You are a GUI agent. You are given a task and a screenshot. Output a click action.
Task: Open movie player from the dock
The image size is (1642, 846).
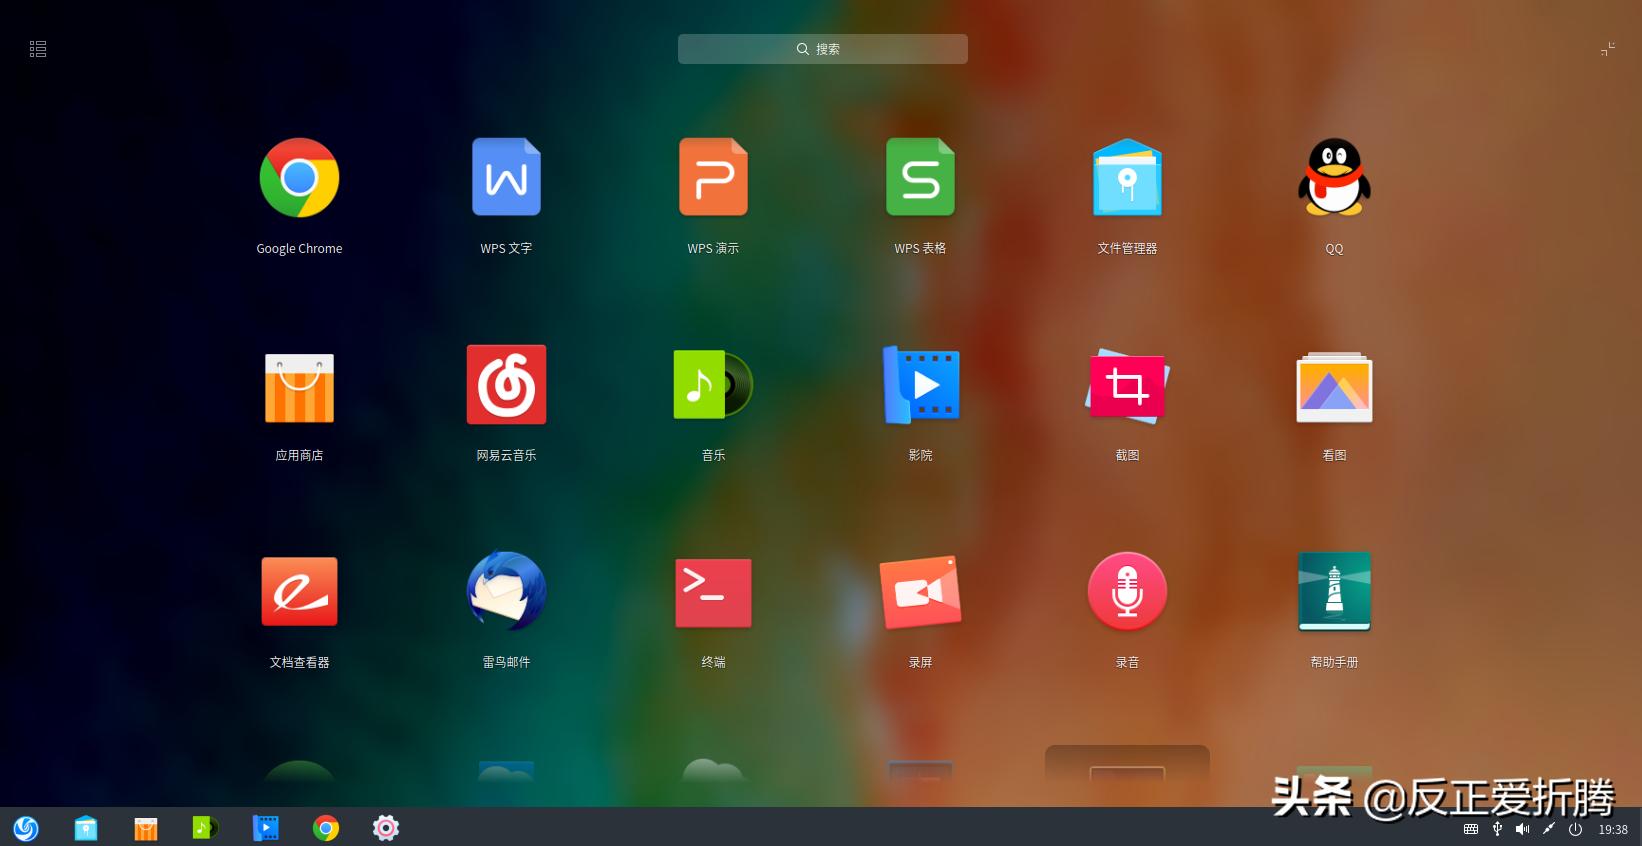(265, 828)
